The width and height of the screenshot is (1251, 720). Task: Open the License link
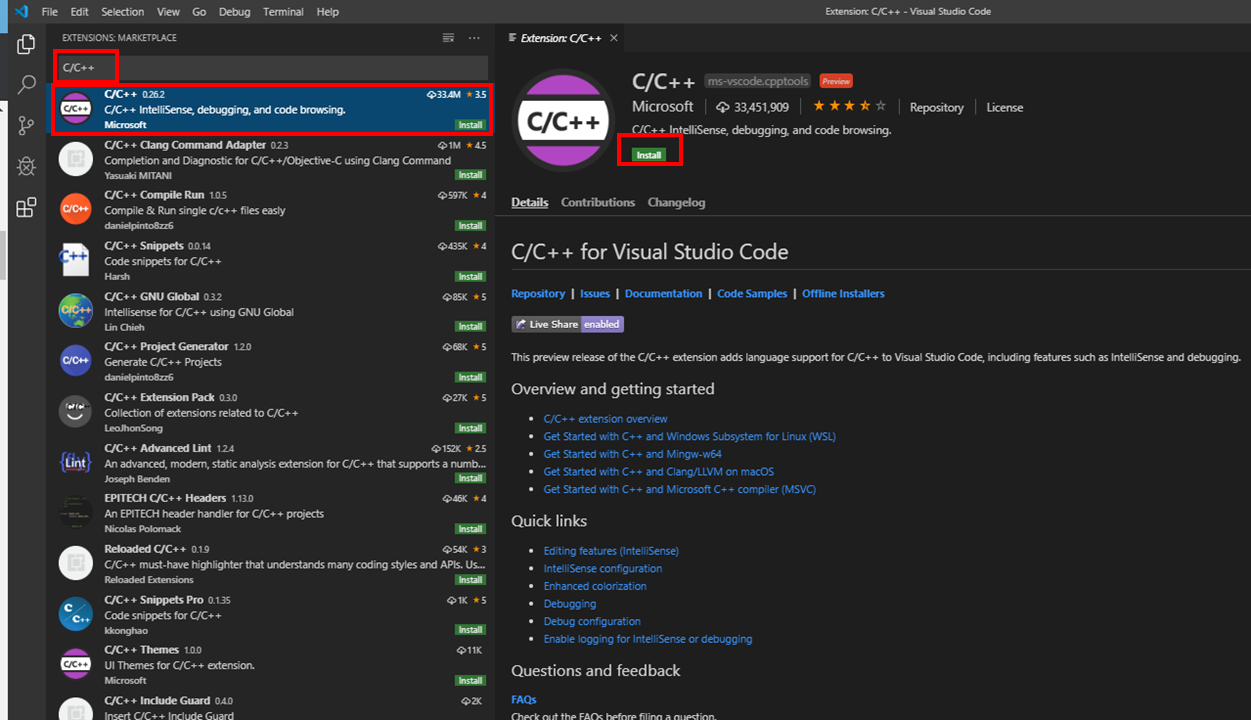(x=1004, y=107)
